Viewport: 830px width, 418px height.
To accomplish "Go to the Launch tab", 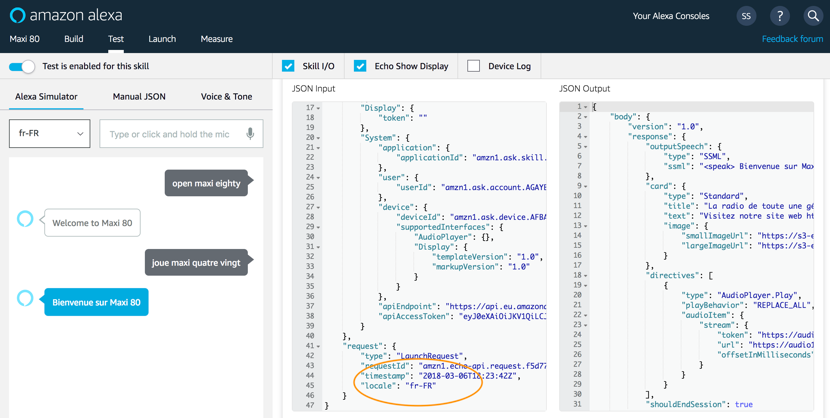I will coord(162,39).
